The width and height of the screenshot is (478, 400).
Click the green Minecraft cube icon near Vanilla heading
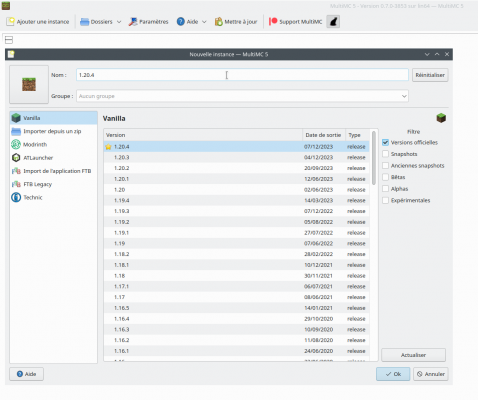[x=441, y=118]
